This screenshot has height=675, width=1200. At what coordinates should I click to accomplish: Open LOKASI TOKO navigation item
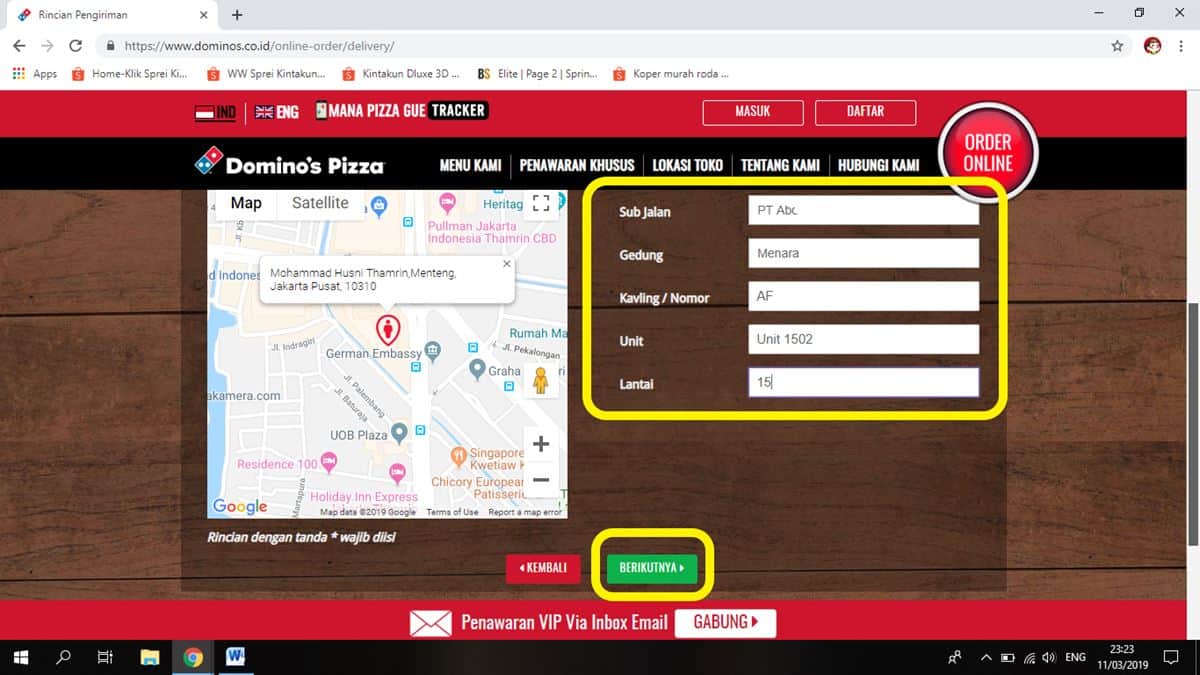click(x=688, y=165)
